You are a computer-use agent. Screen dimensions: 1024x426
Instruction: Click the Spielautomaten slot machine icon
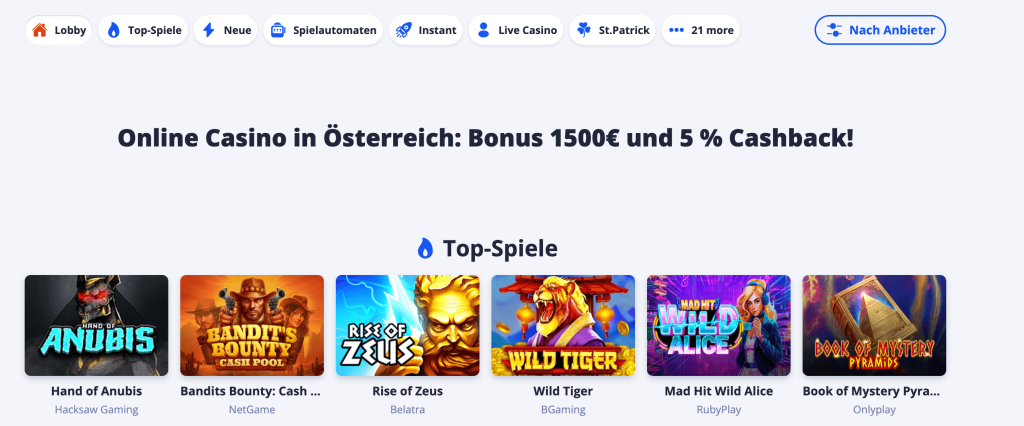pos(278,30)
